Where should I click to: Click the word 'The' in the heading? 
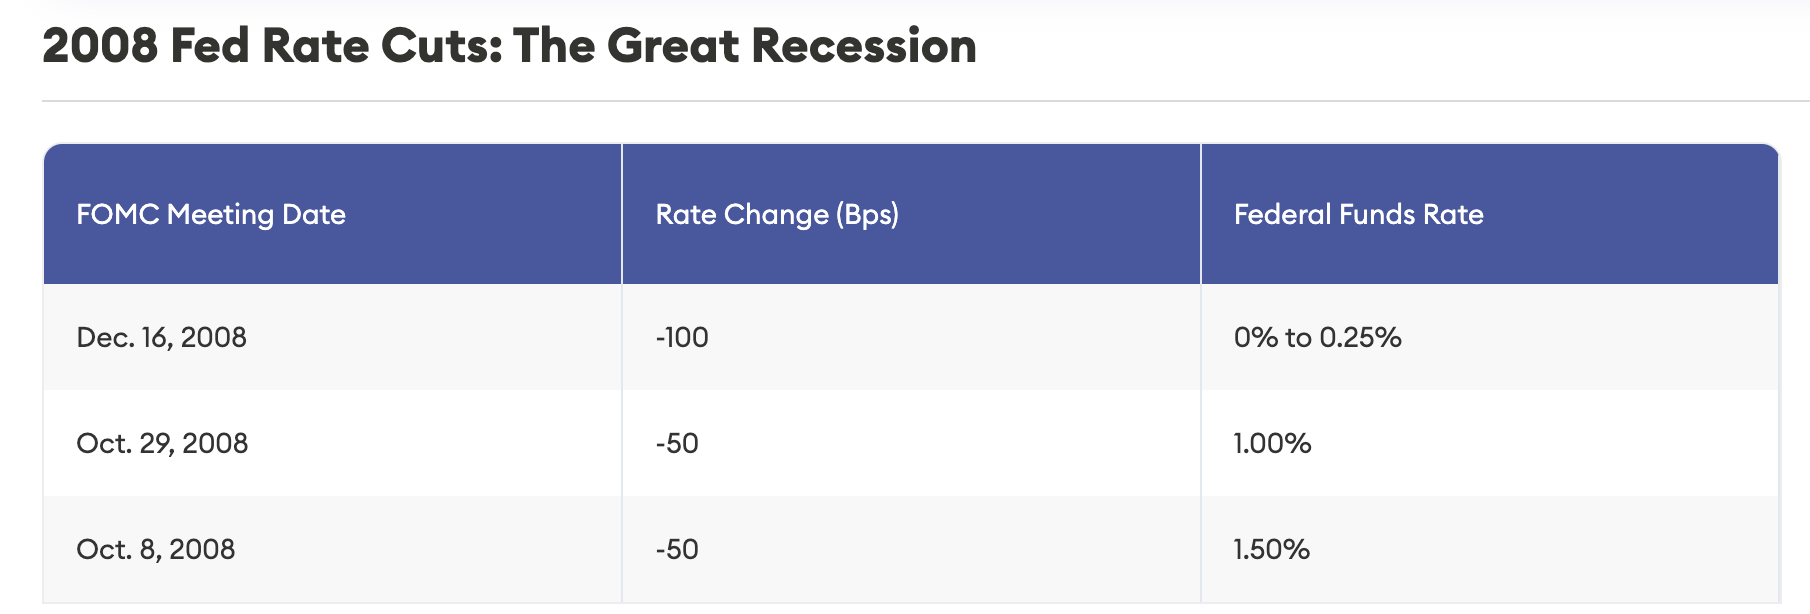click(553, 46)
